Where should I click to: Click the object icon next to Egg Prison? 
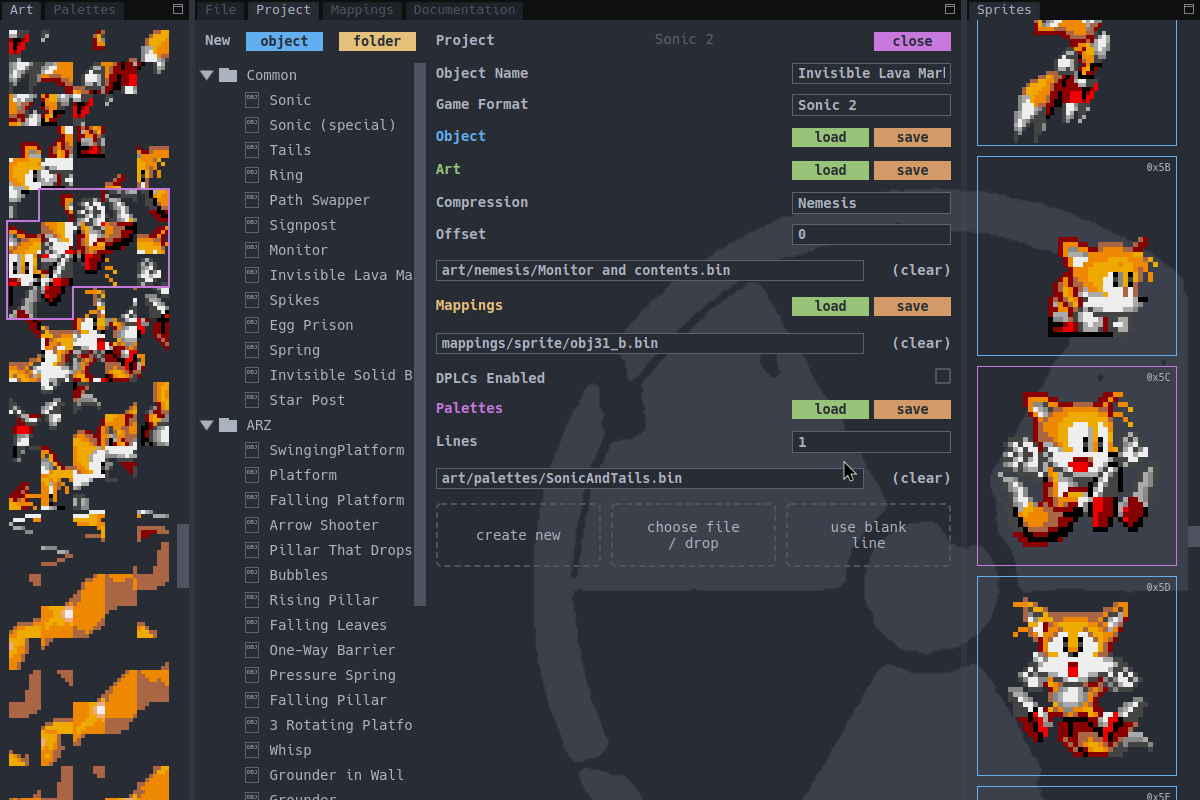251,325
